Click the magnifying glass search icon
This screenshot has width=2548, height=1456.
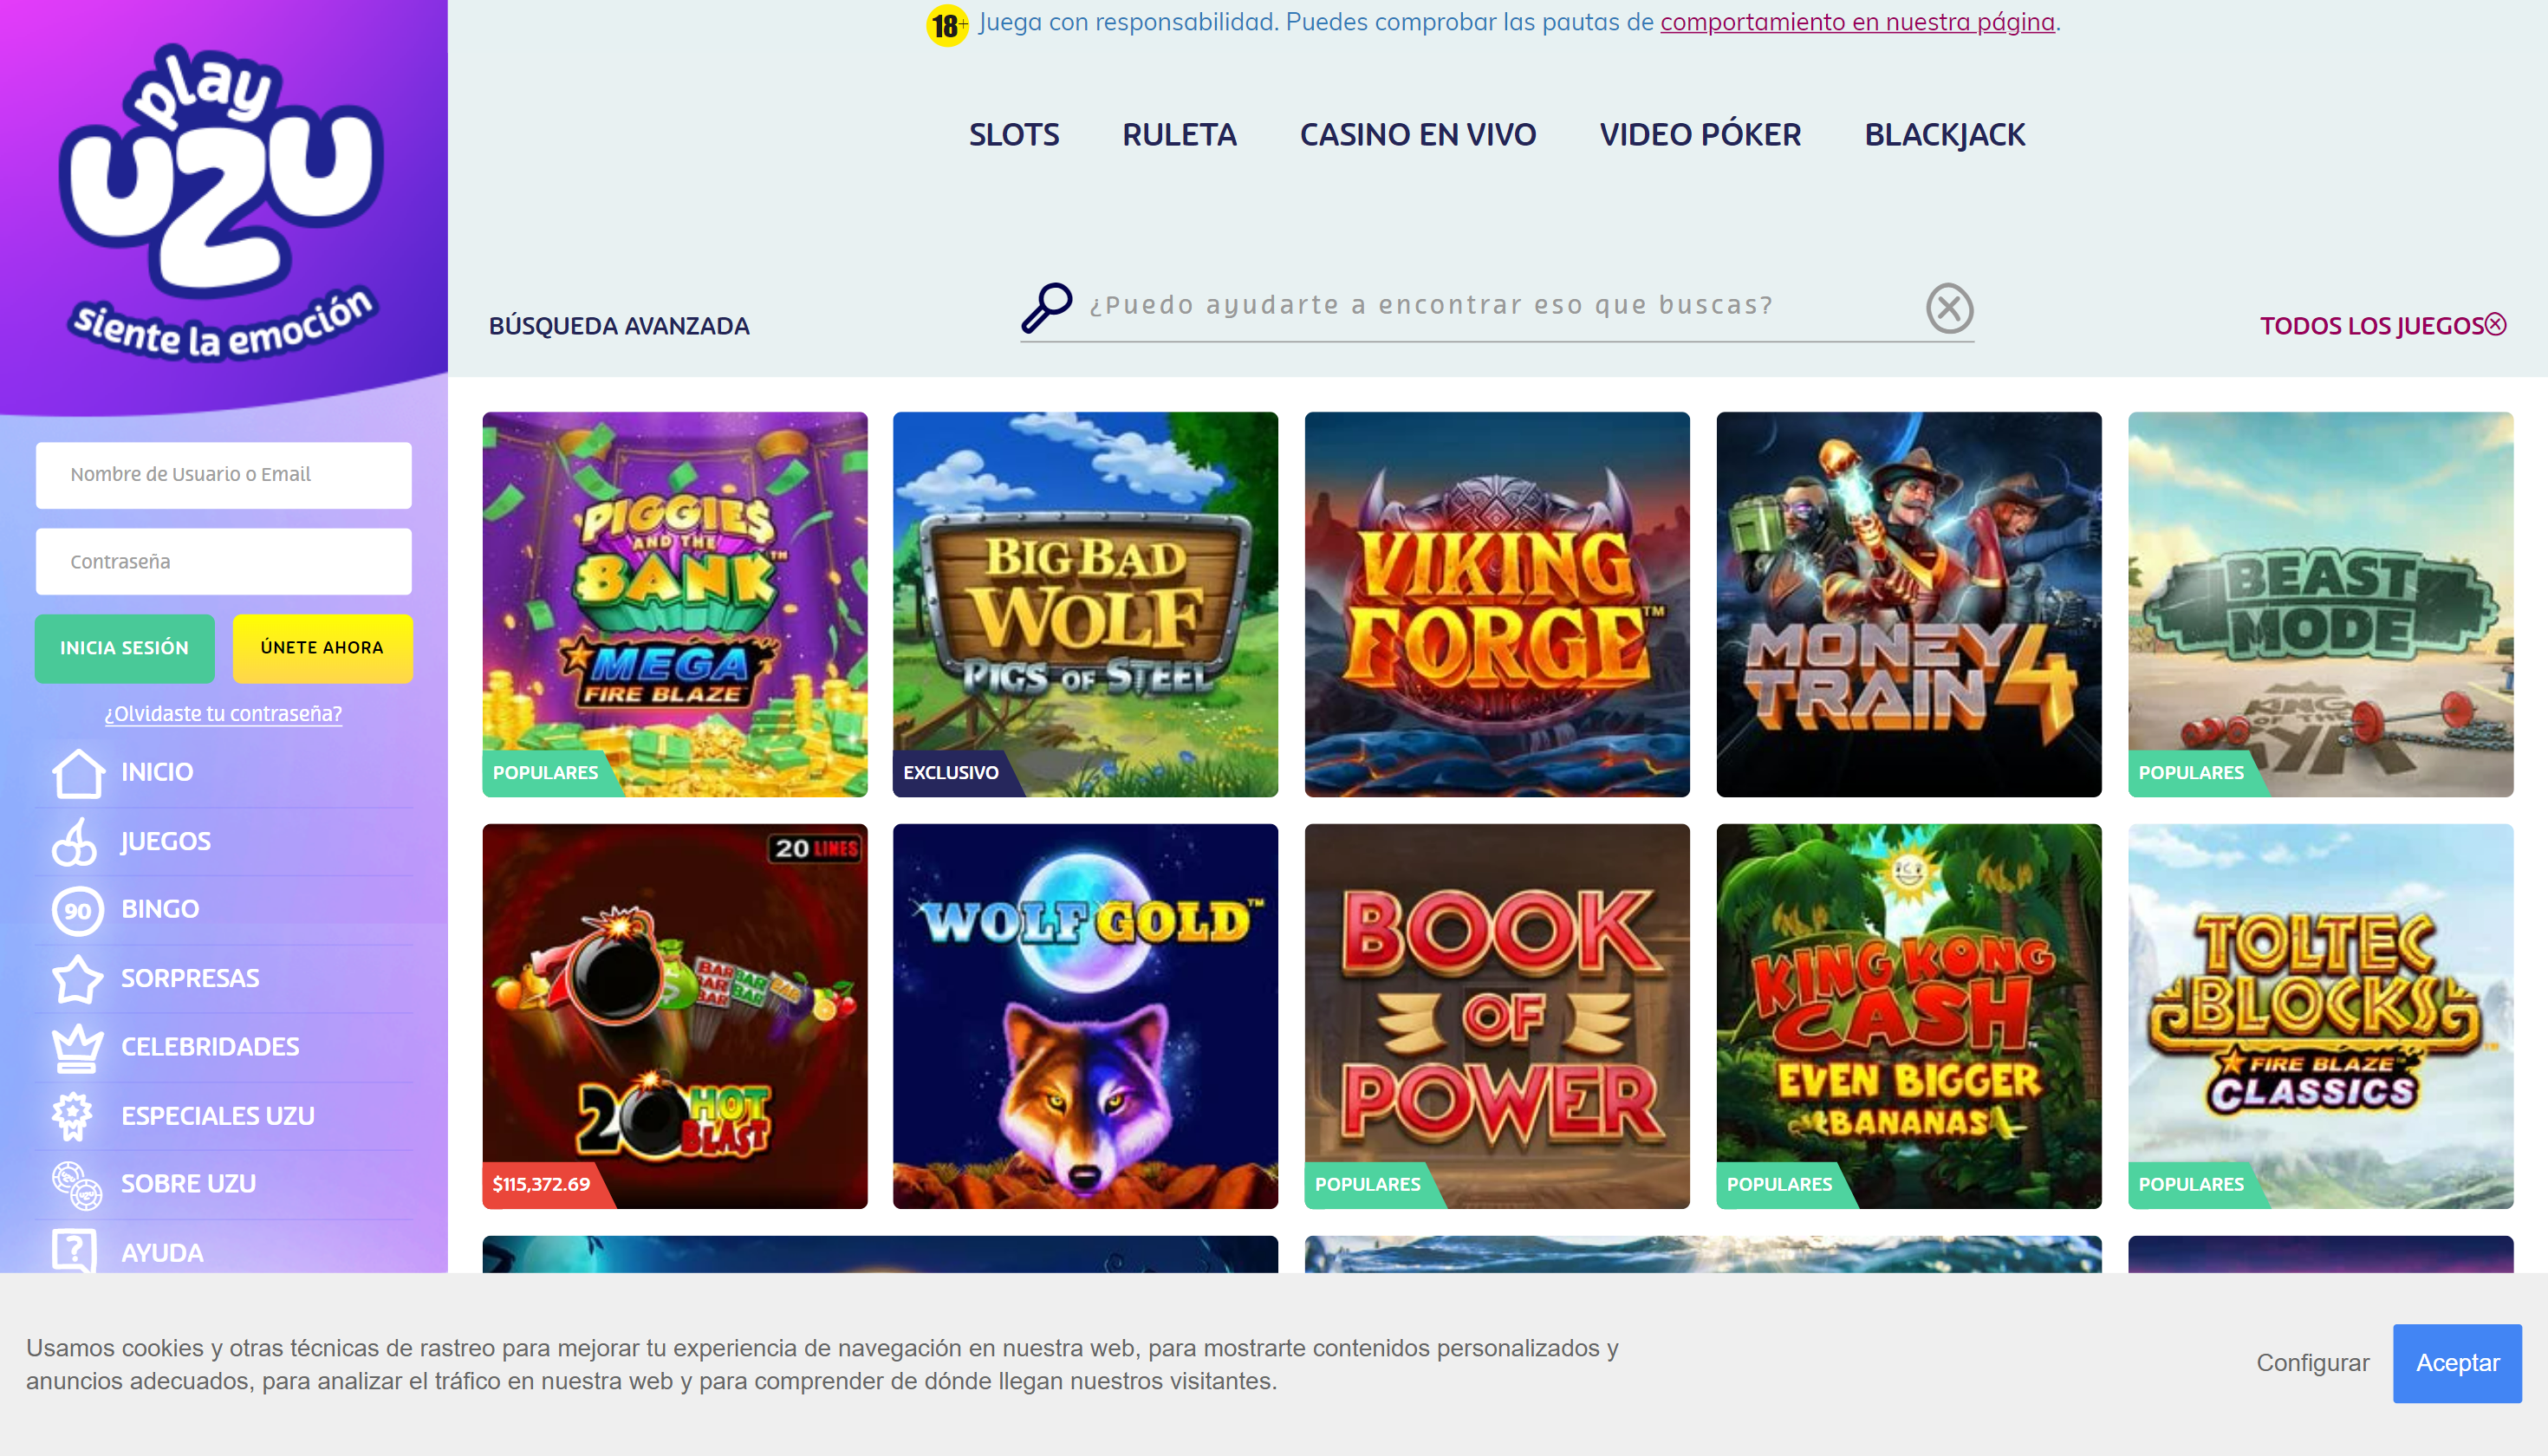tap(1046, 307)
